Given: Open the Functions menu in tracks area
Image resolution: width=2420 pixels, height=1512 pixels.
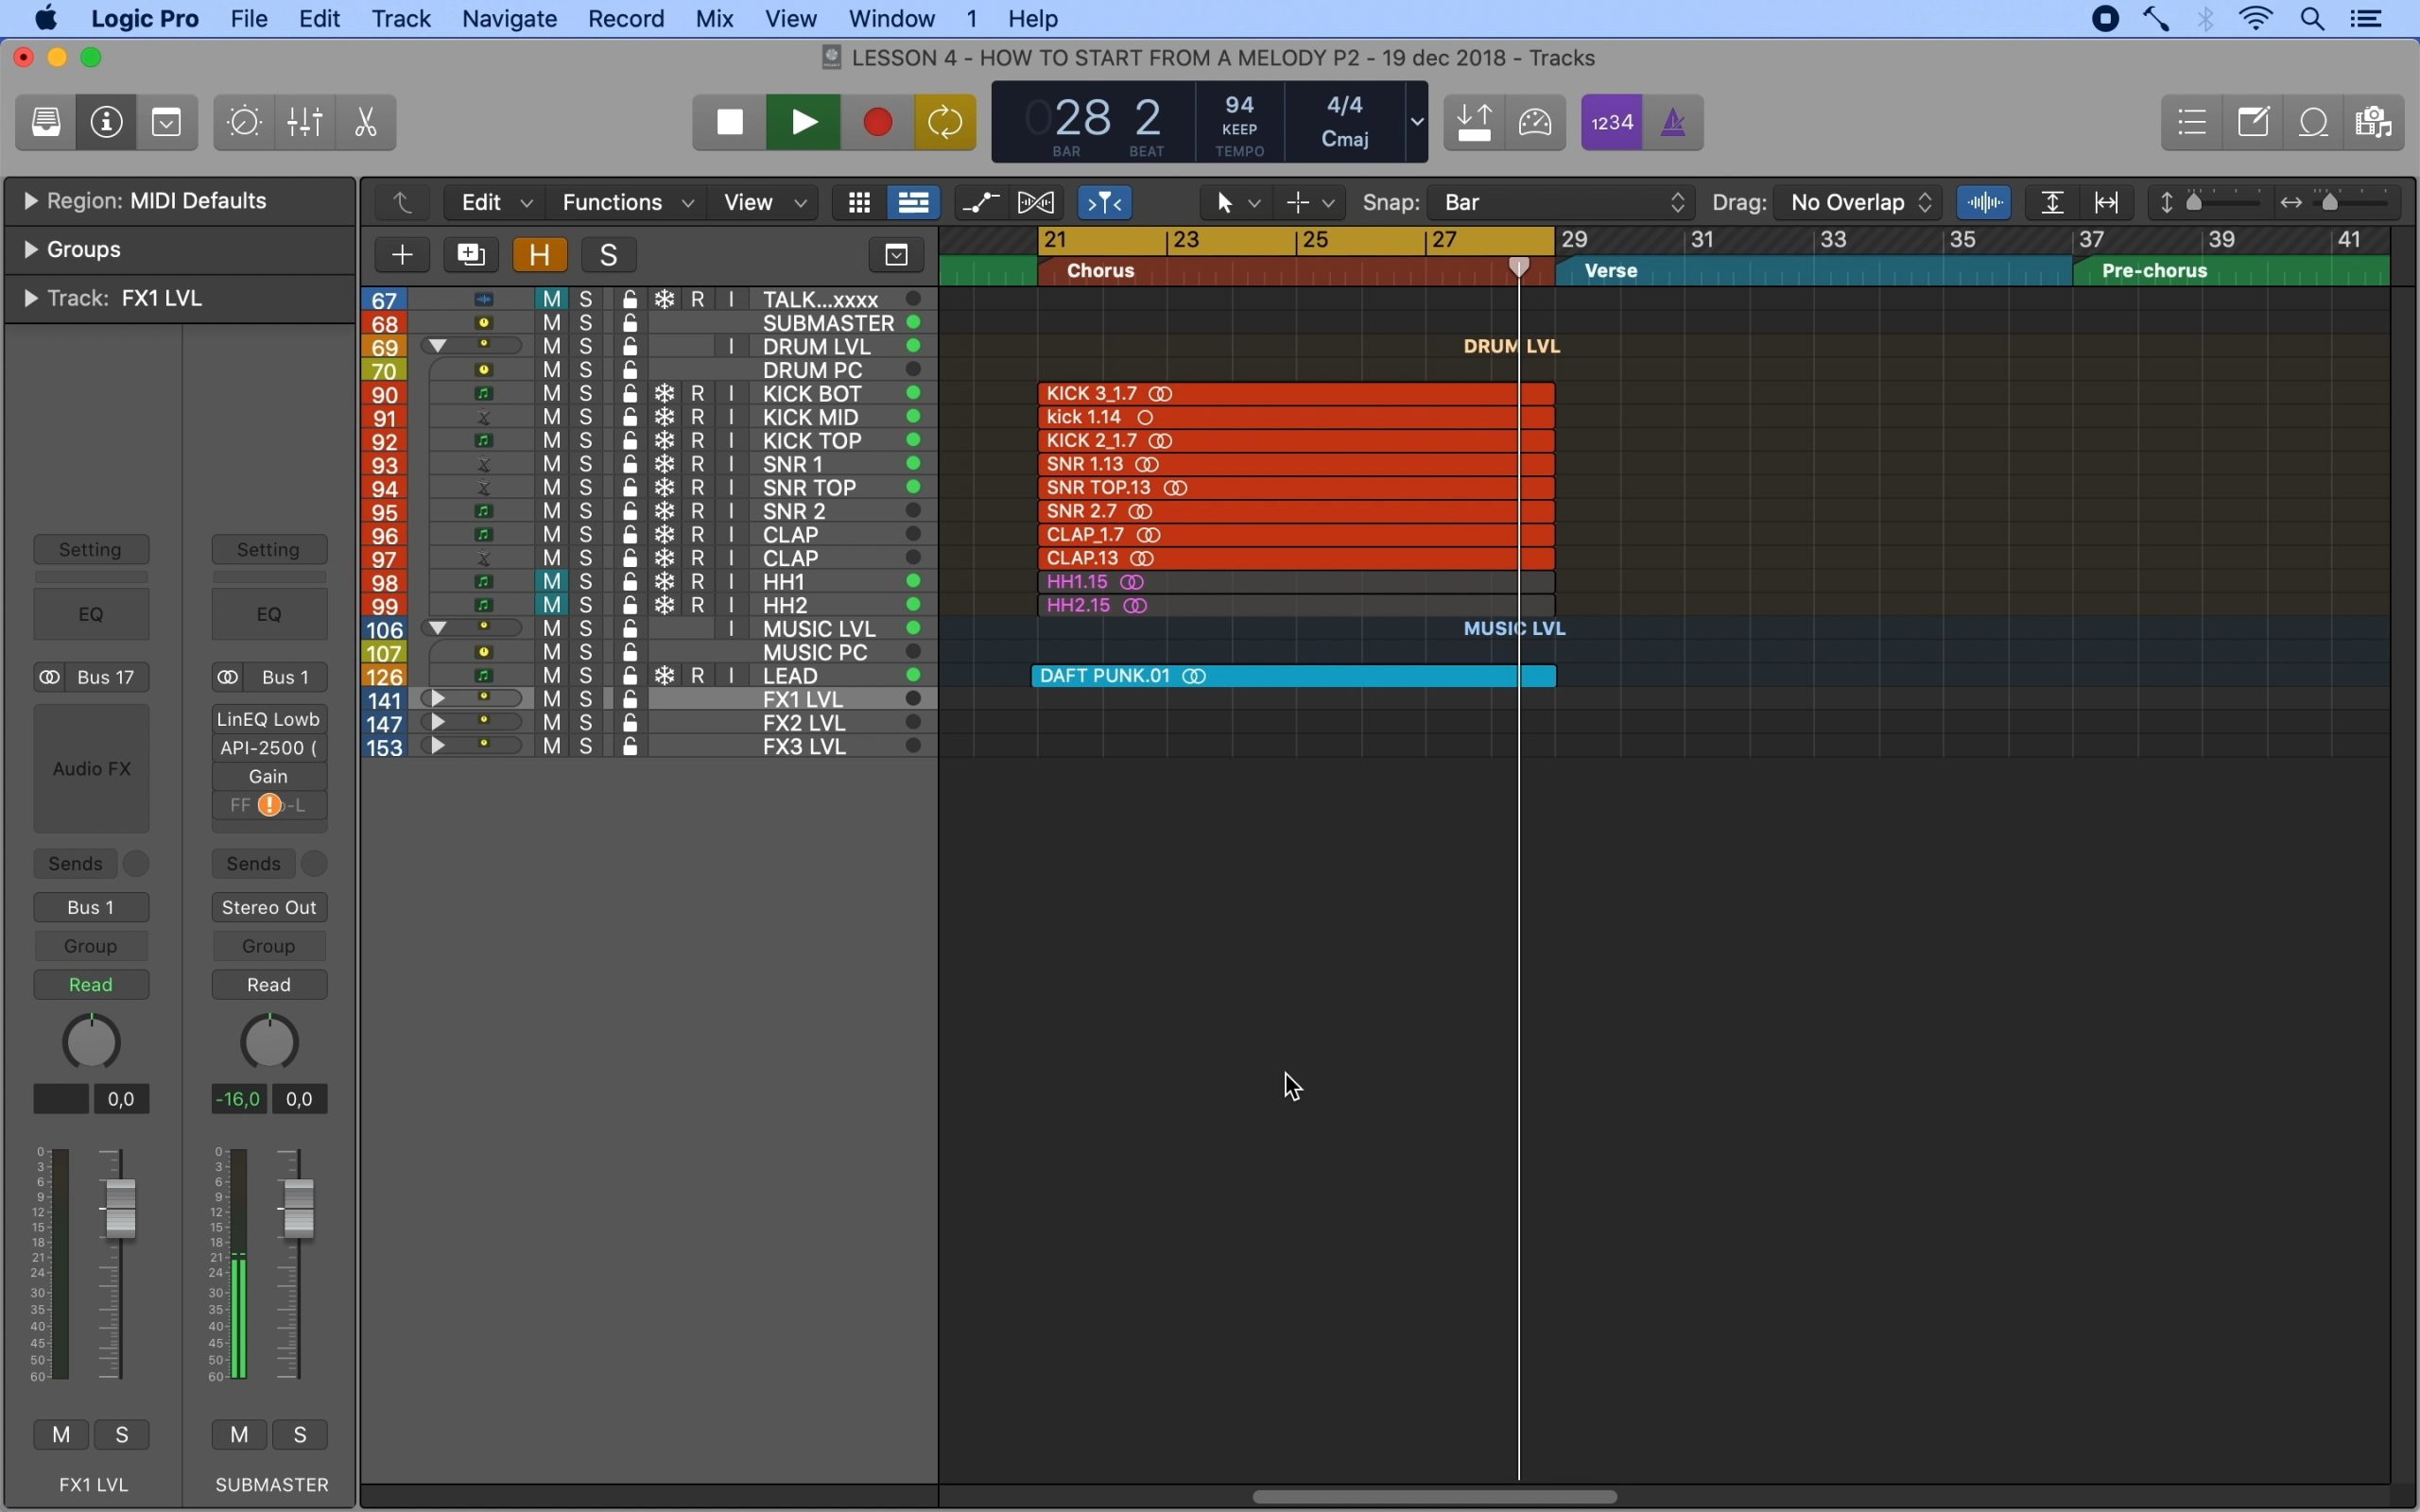Looking at the screenshot, I should coord(626,203).
